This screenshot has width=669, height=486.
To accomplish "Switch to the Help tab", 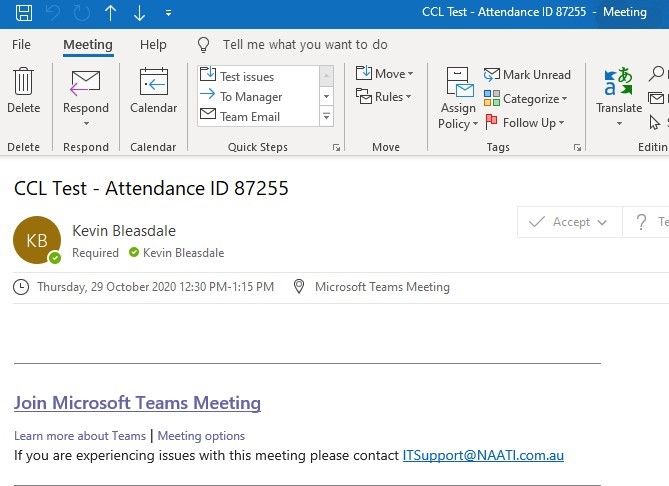I will point(153,44).
